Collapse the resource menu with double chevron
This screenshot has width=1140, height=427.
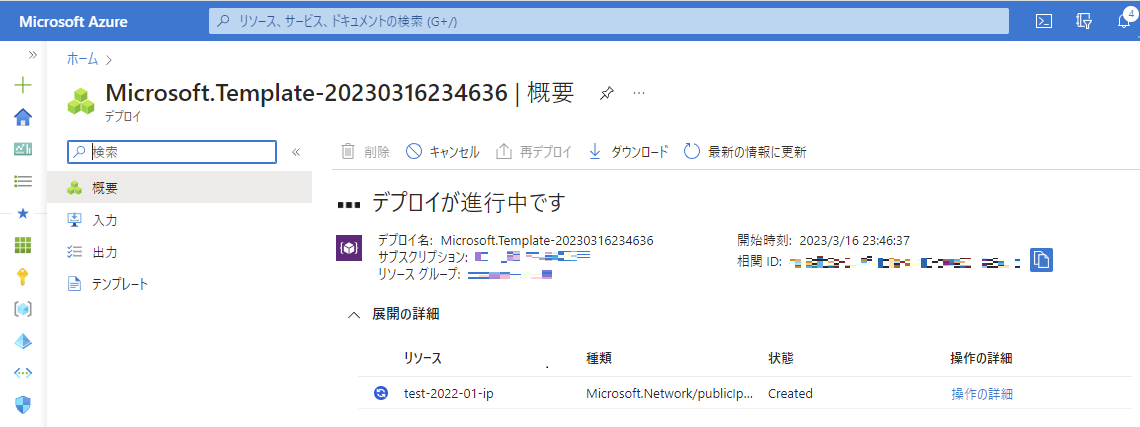click(x=296, y=152)
